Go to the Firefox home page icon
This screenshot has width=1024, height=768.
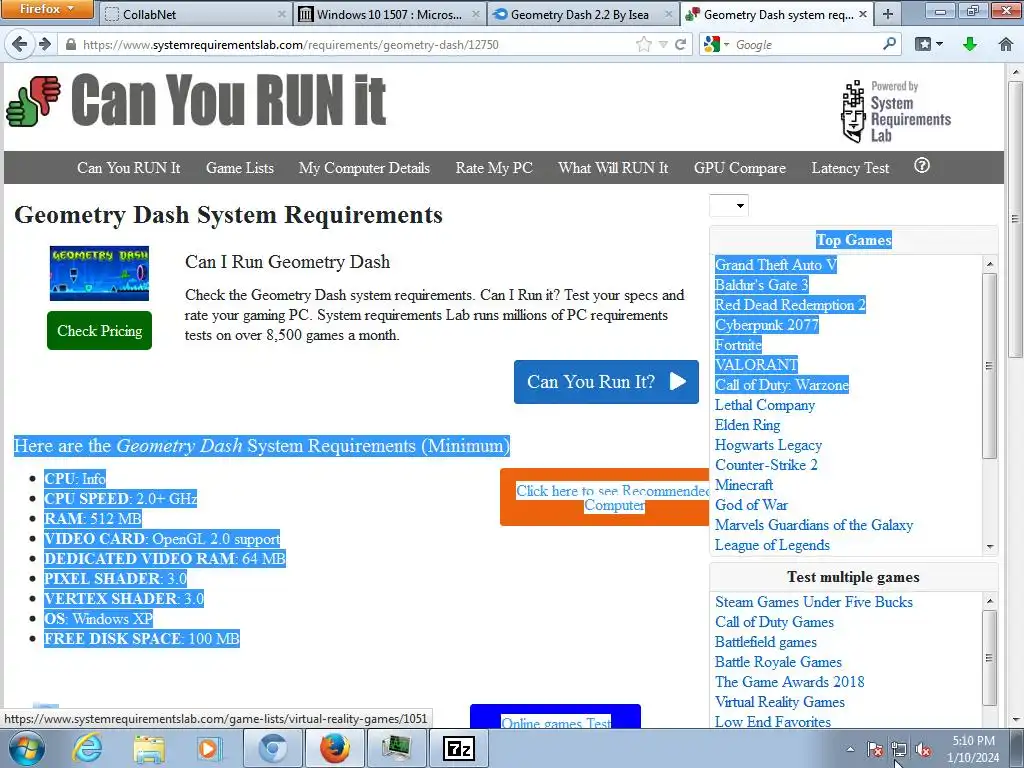pos(1006,44)
